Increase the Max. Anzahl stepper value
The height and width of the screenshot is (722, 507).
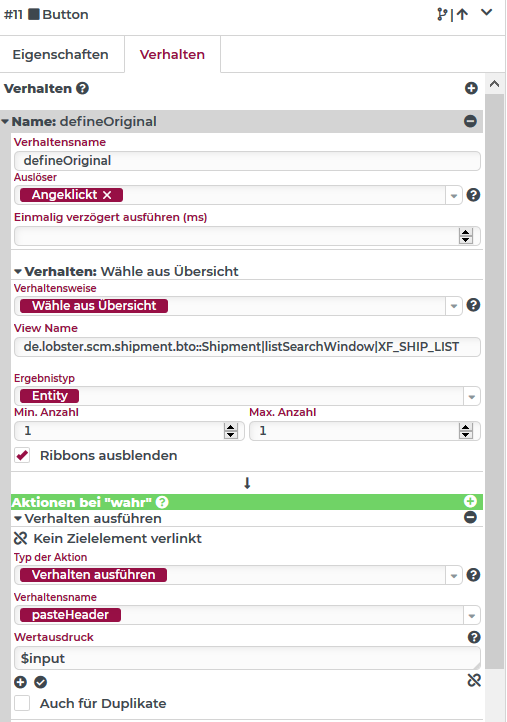tap(466, 427)
